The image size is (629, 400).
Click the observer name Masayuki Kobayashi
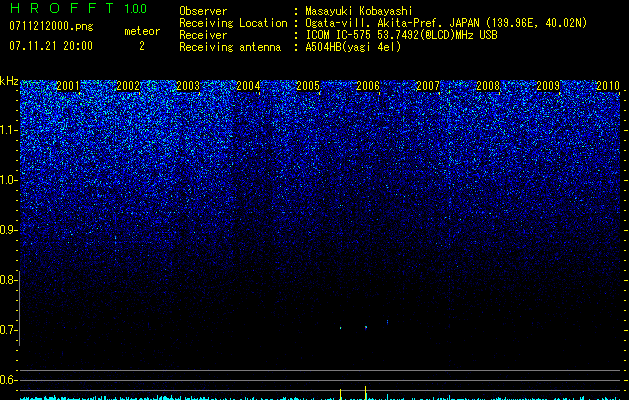[x=359, y=11]
